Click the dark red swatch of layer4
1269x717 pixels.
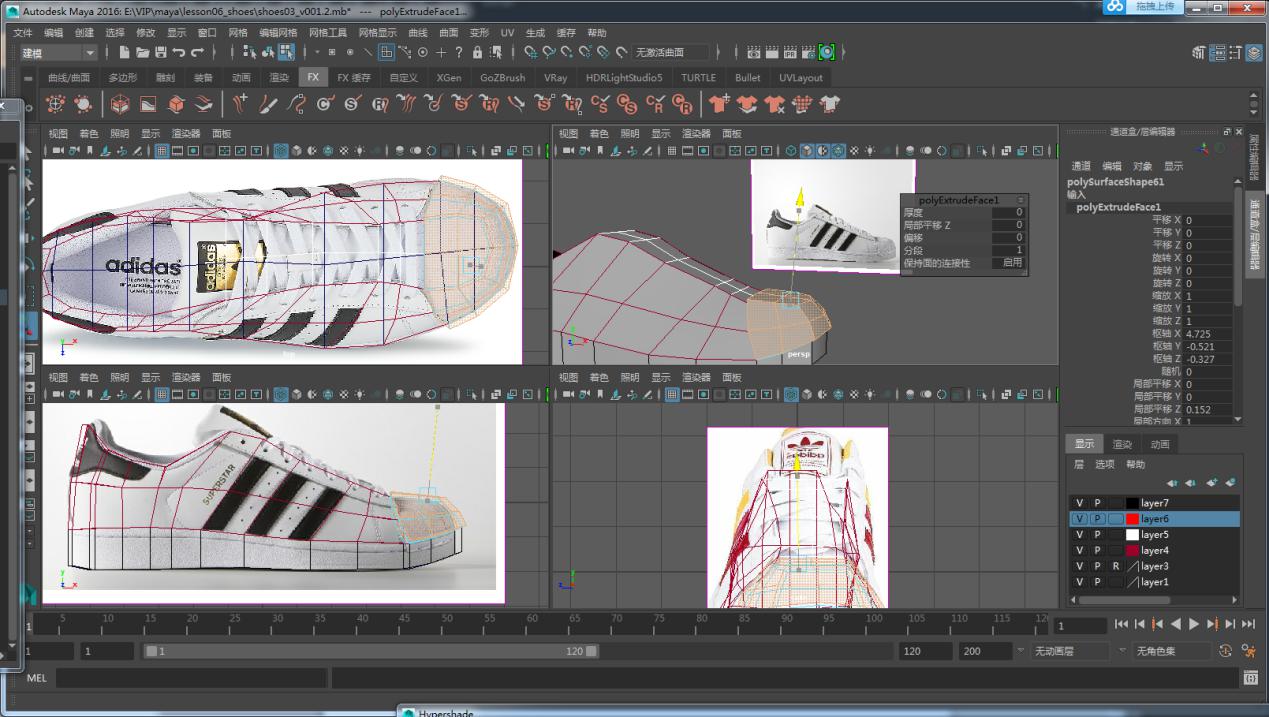pyautogui.click(x=1132, y=550)
